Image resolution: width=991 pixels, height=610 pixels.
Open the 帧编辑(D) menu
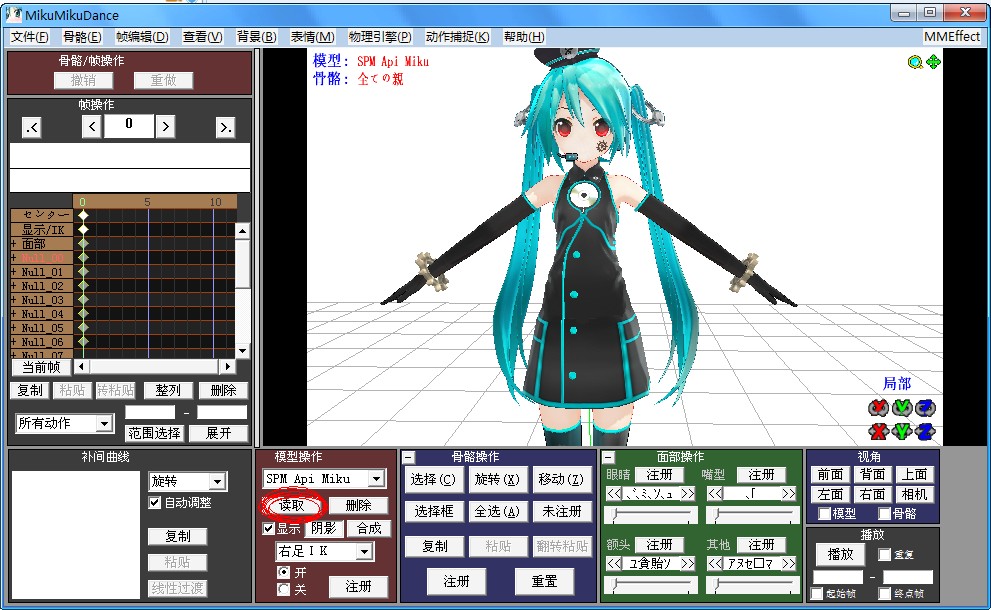[142, 37]
